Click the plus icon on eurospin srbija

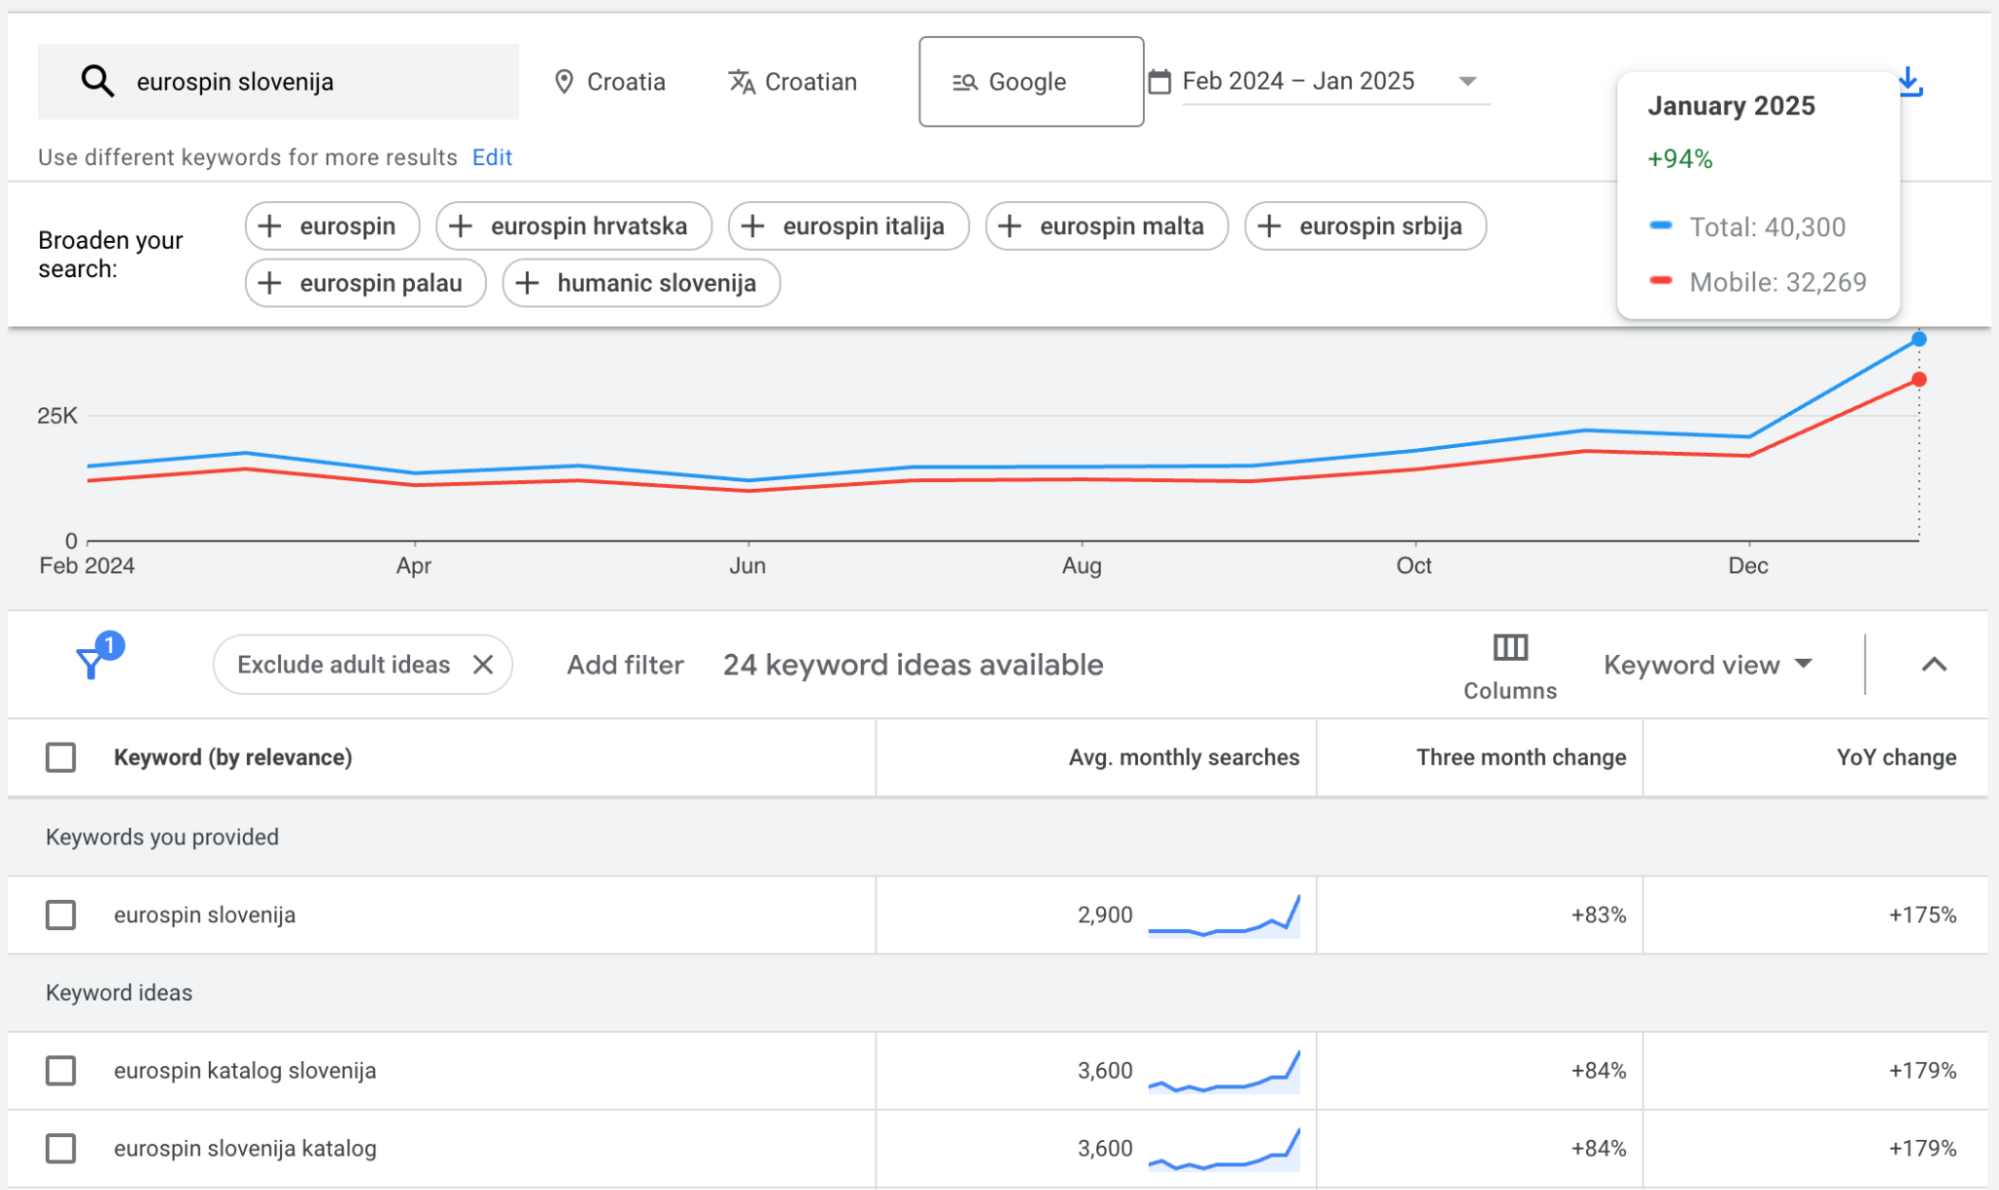pyautogui.click(x=1269, y=226)
